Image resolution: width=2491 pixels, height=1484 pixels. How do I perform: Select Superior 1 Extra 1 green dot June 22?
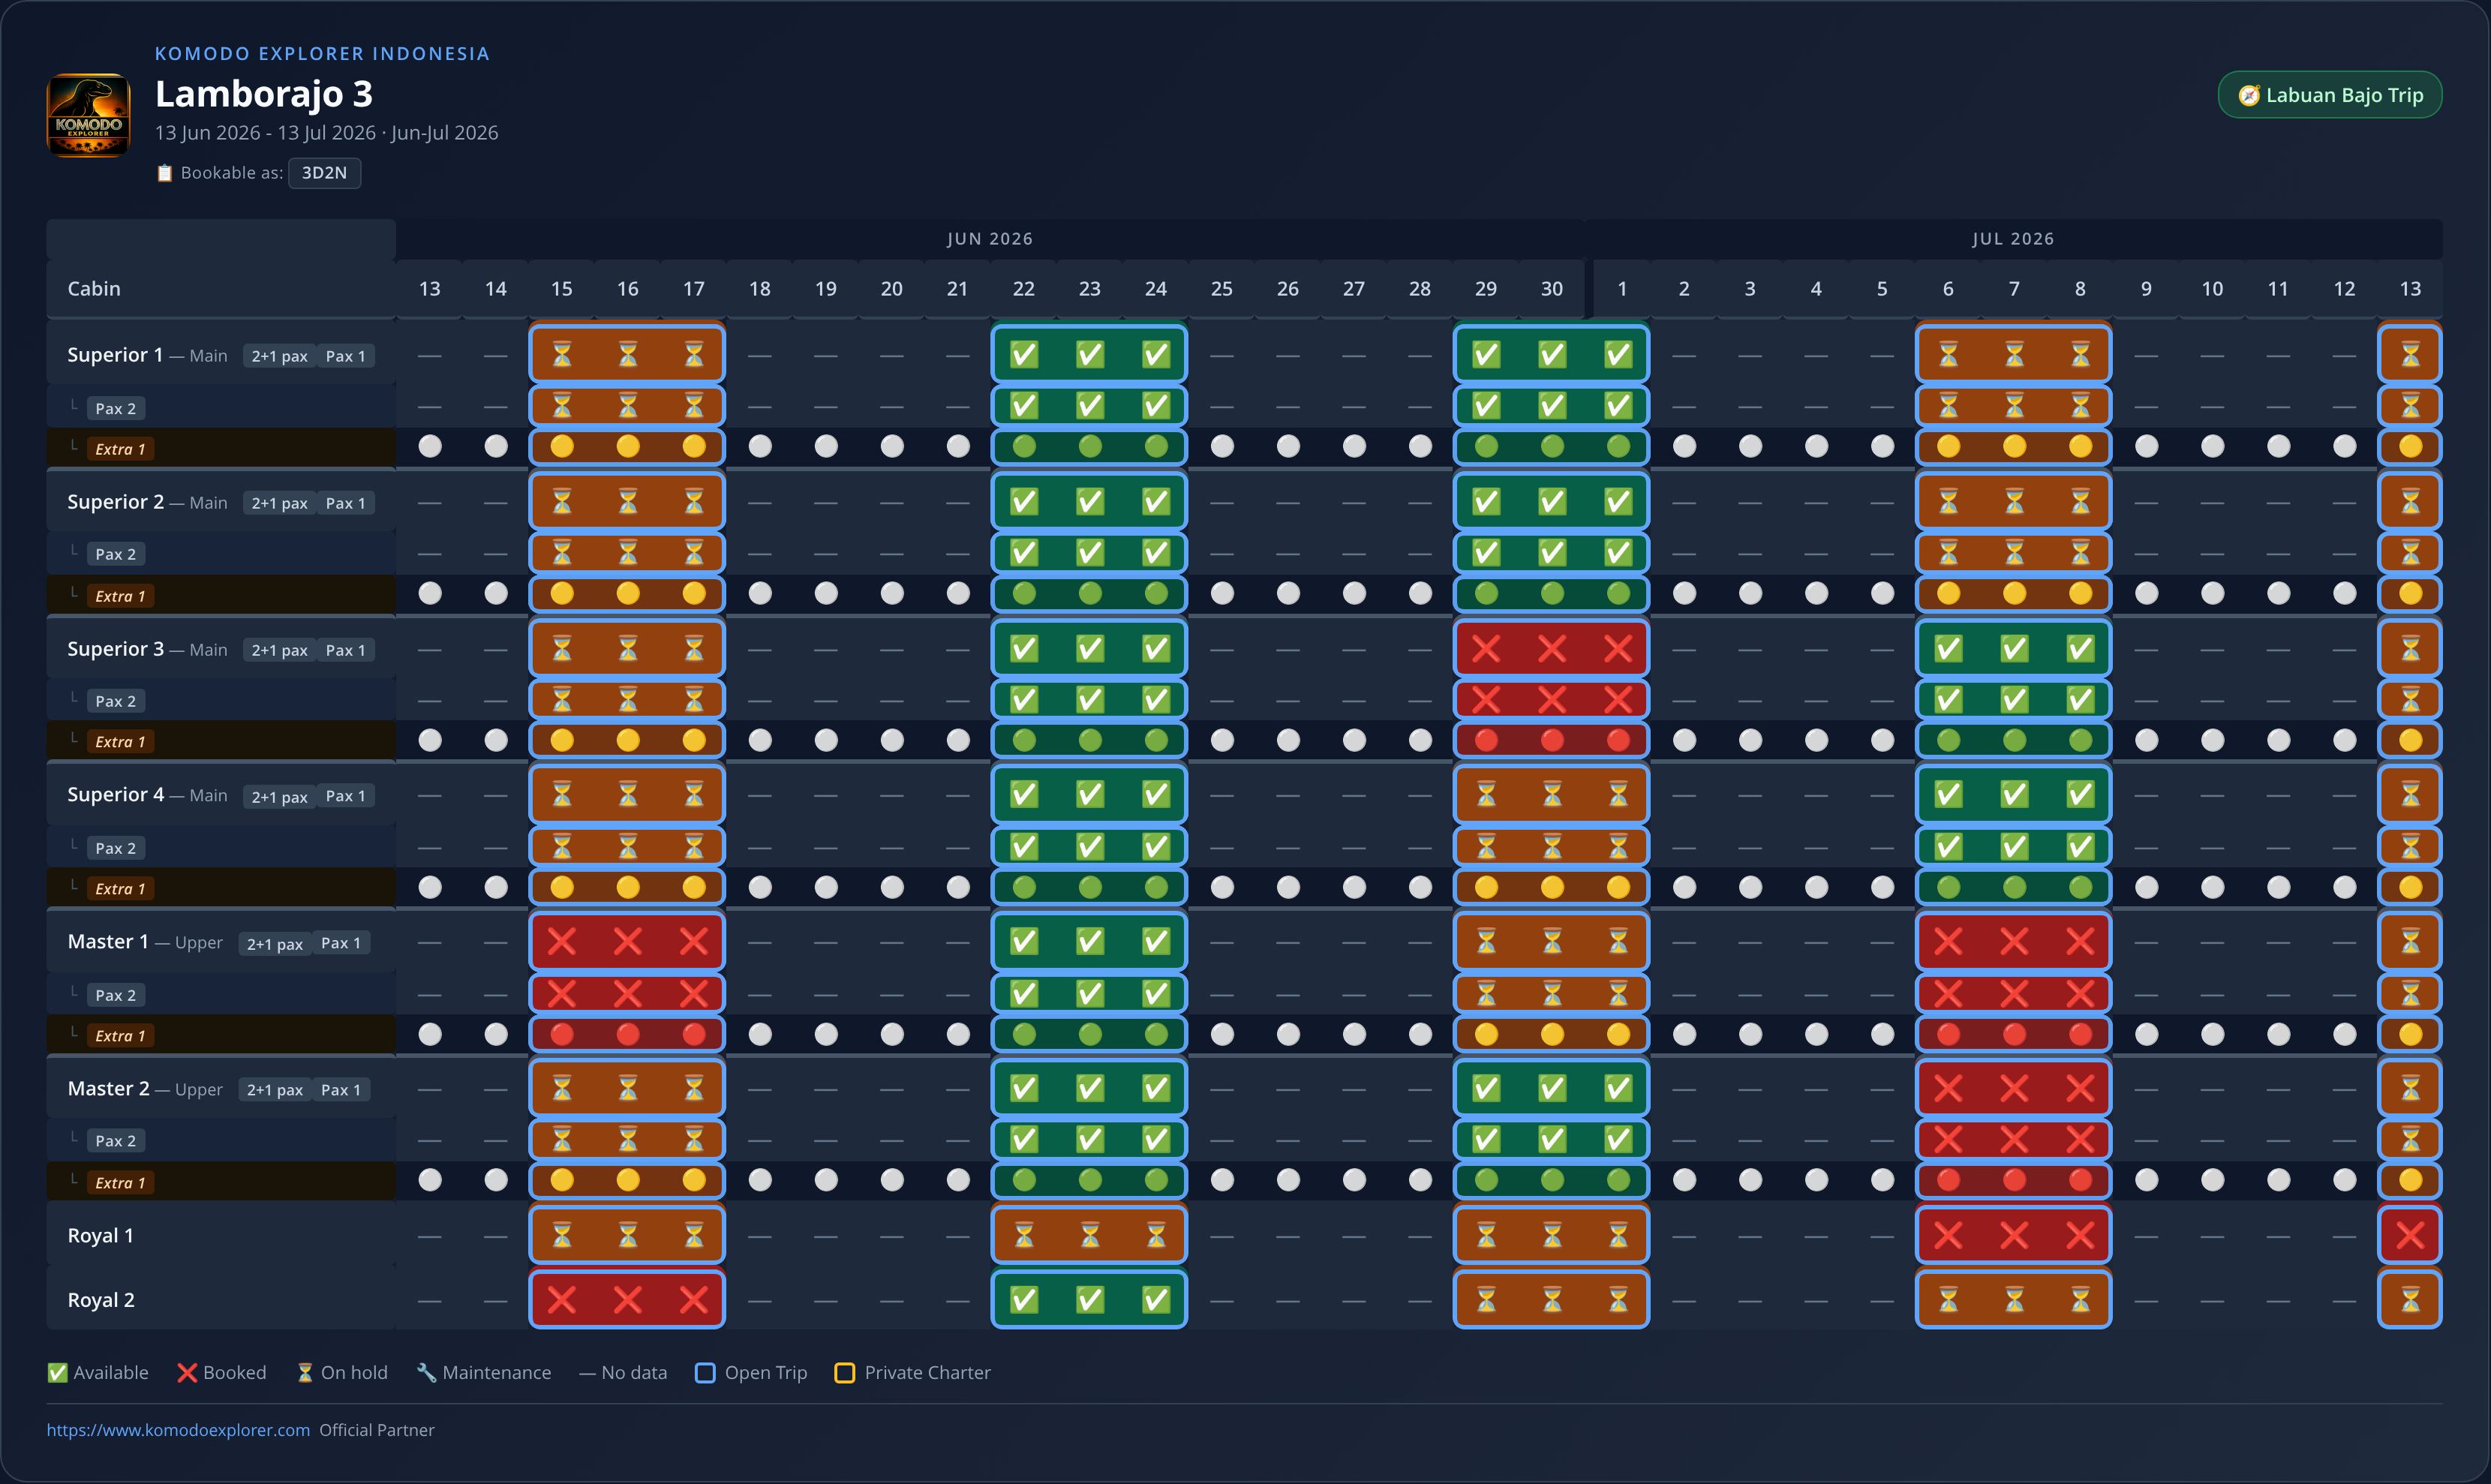tap(1024, 447)
